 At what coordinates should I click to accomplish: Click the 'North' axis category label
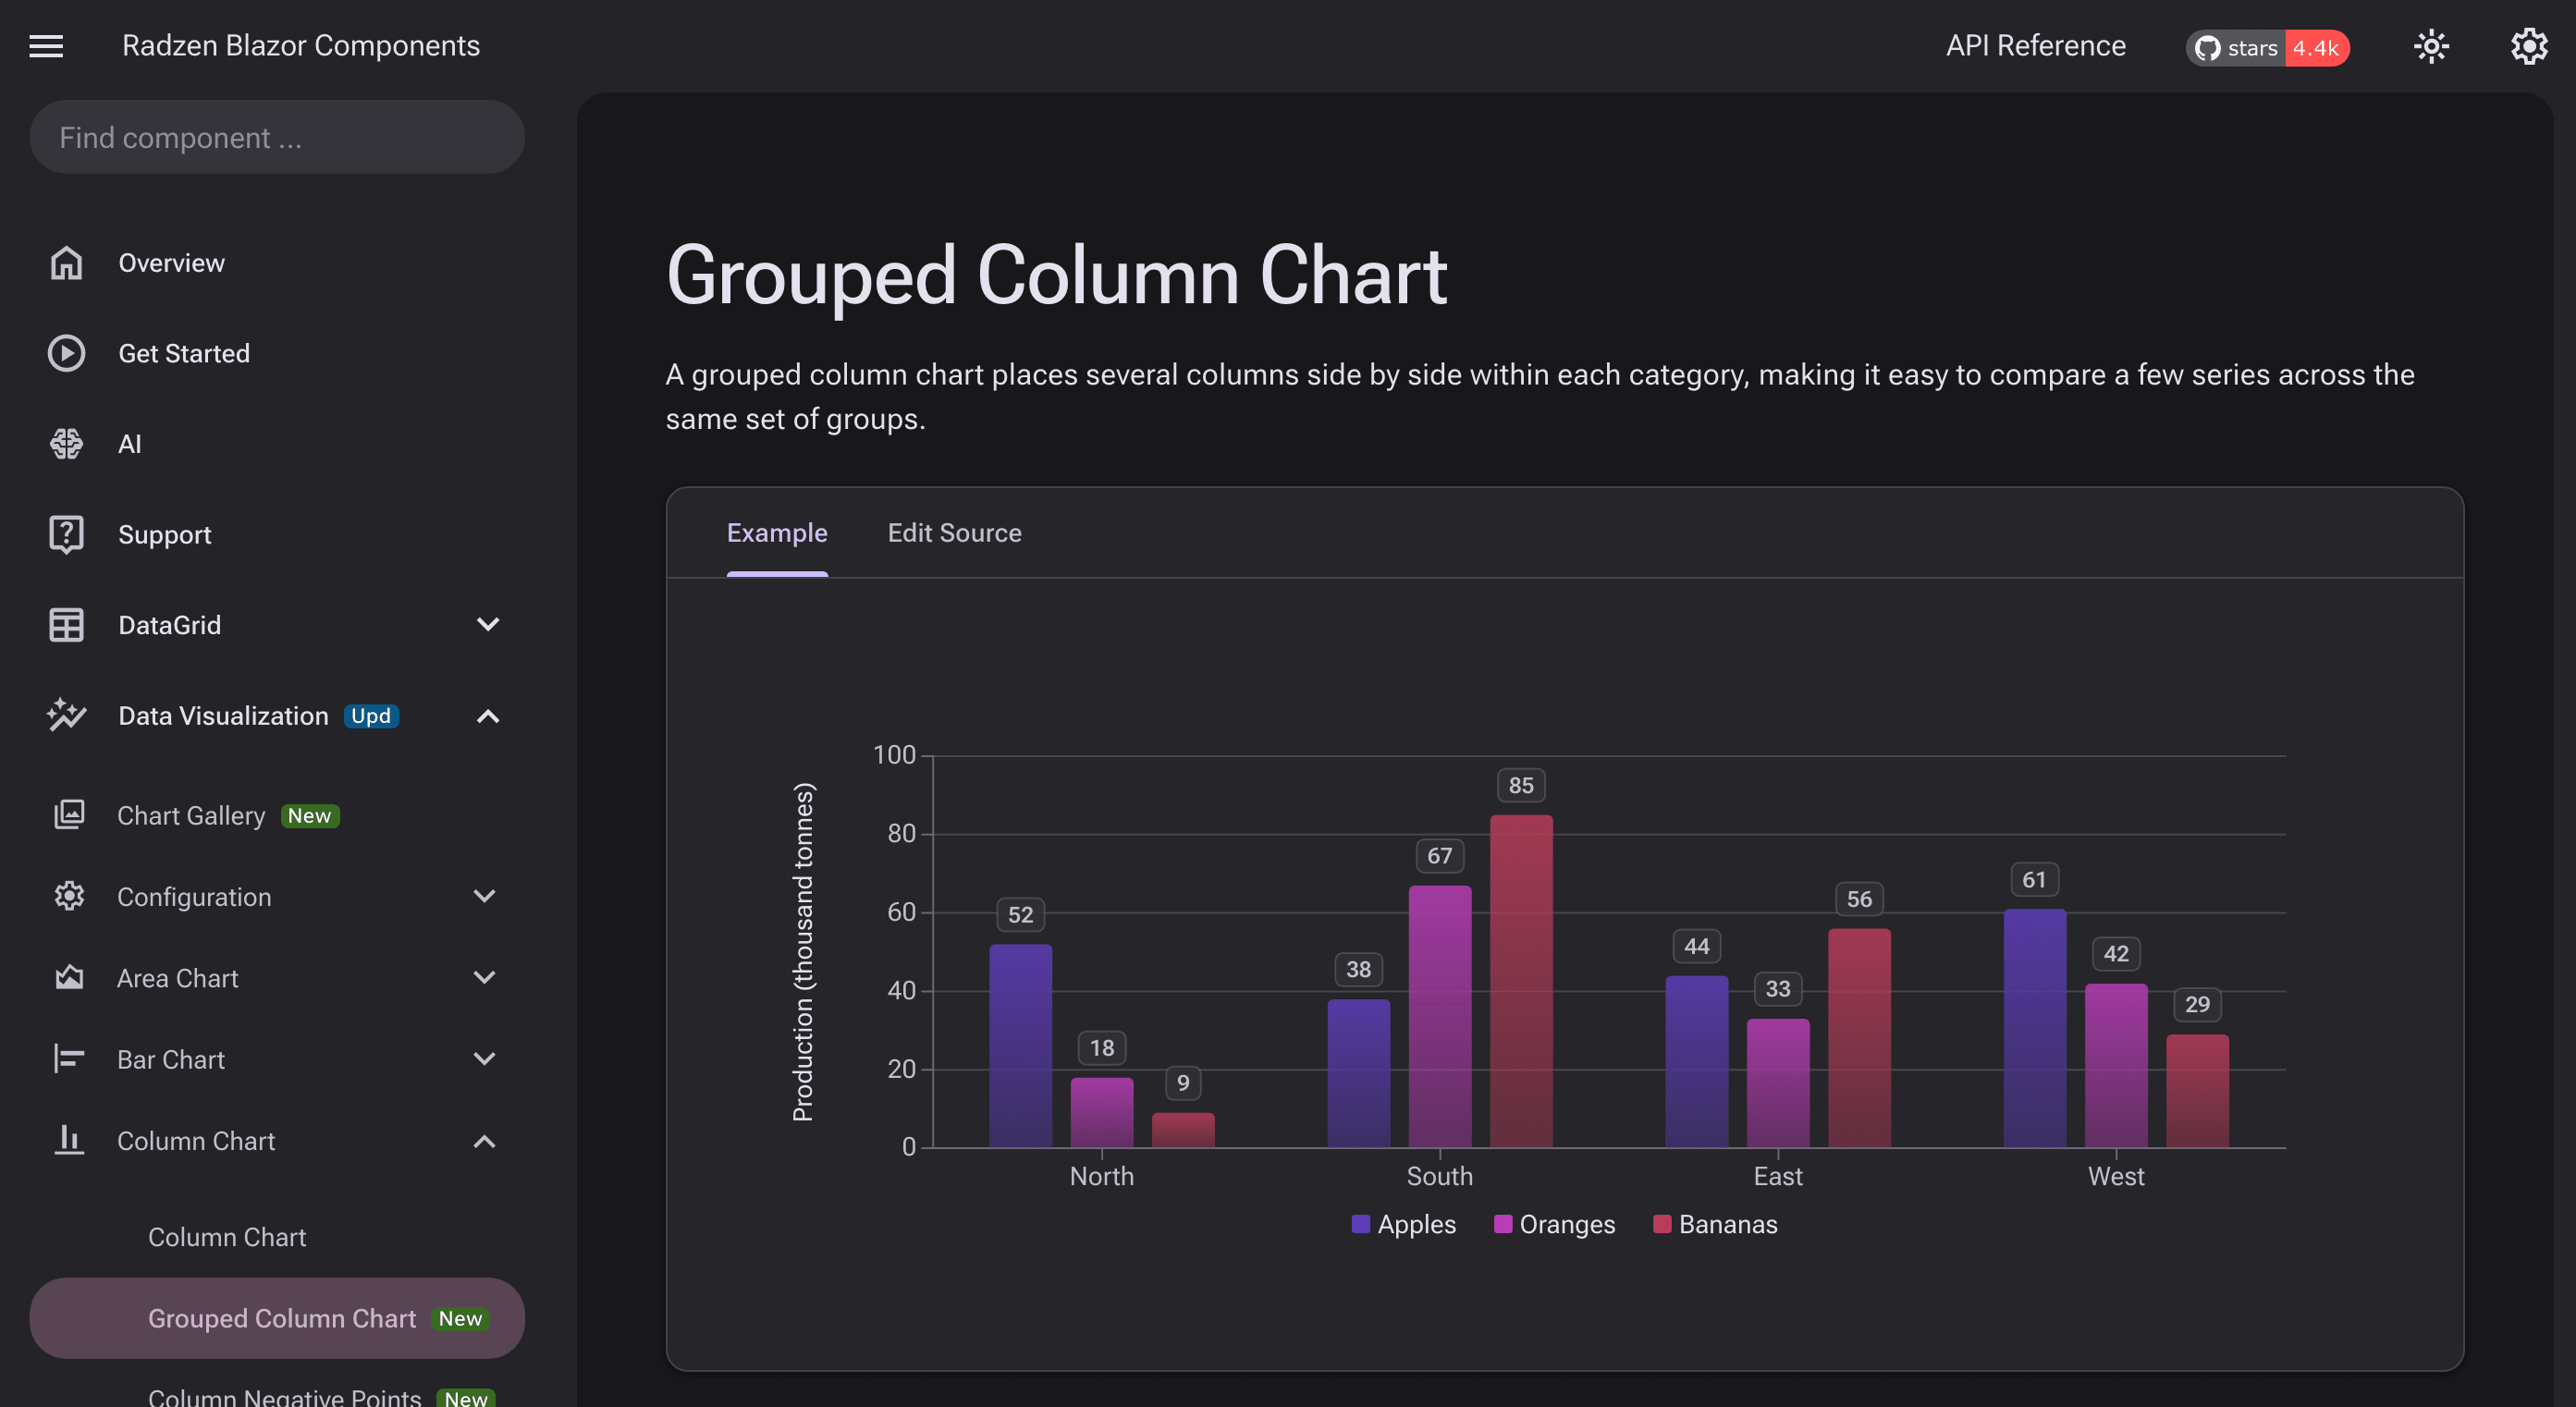1101,1176
